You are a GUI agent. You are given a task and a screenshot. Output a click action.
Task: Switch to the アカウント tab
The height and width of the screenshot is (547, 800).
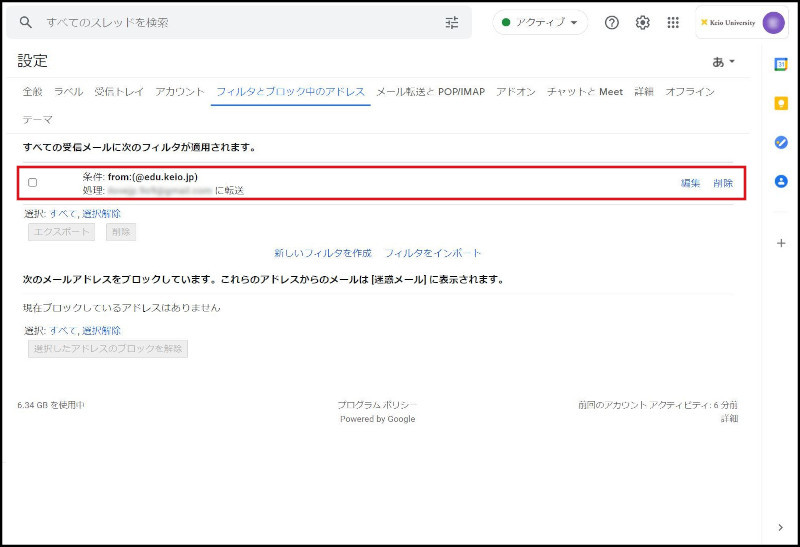[180, 92]
